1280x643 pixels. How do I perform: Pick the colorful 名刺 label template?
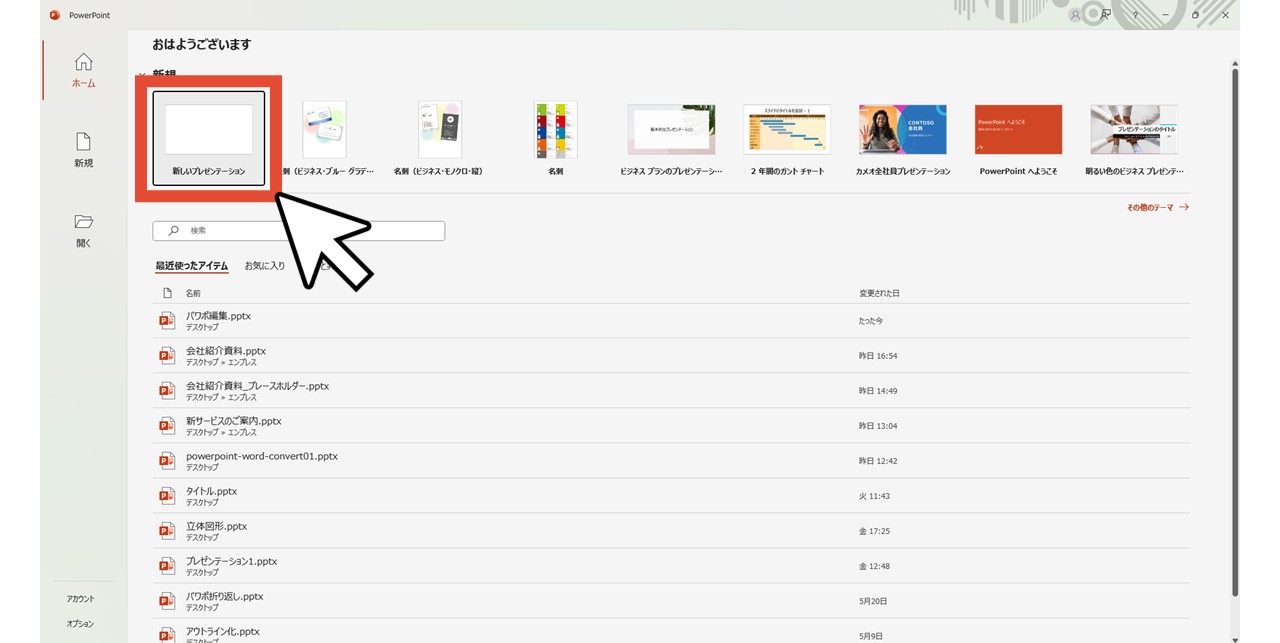[x=555, y=138]
